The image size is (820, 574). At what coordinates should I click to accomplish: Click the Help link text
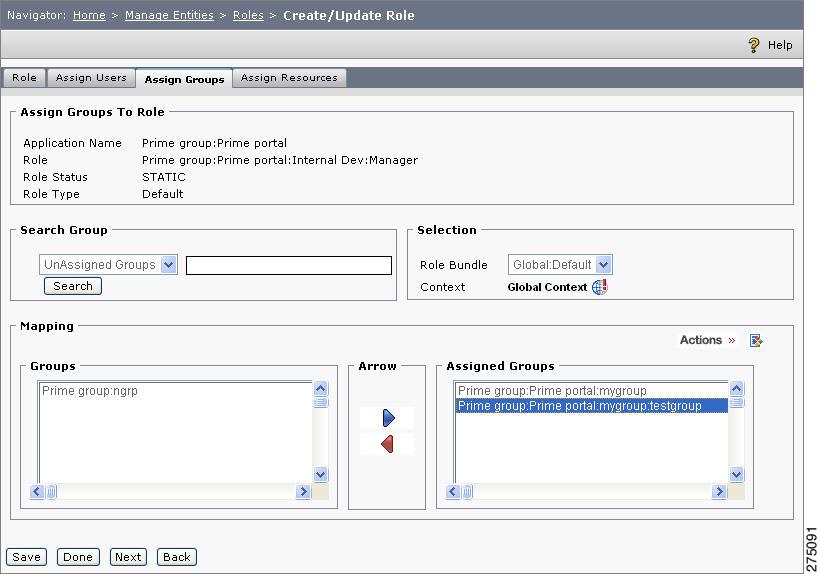coord(780,45)
